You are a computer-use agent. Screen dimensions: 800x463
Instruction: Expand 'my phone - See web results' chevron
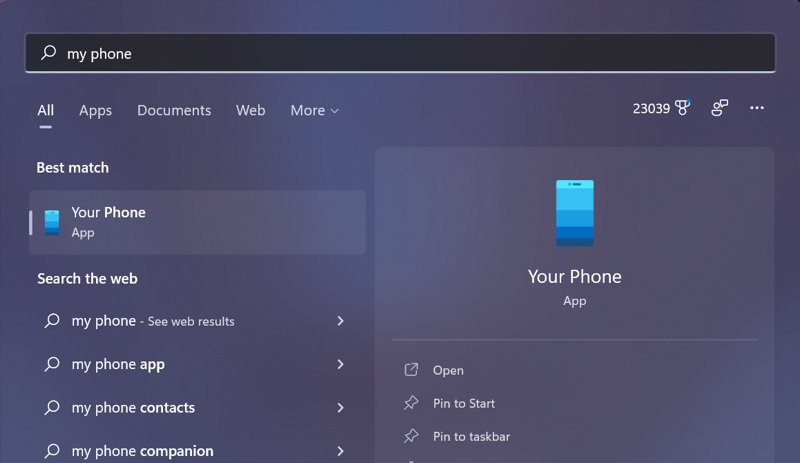(x=340, y=321)
